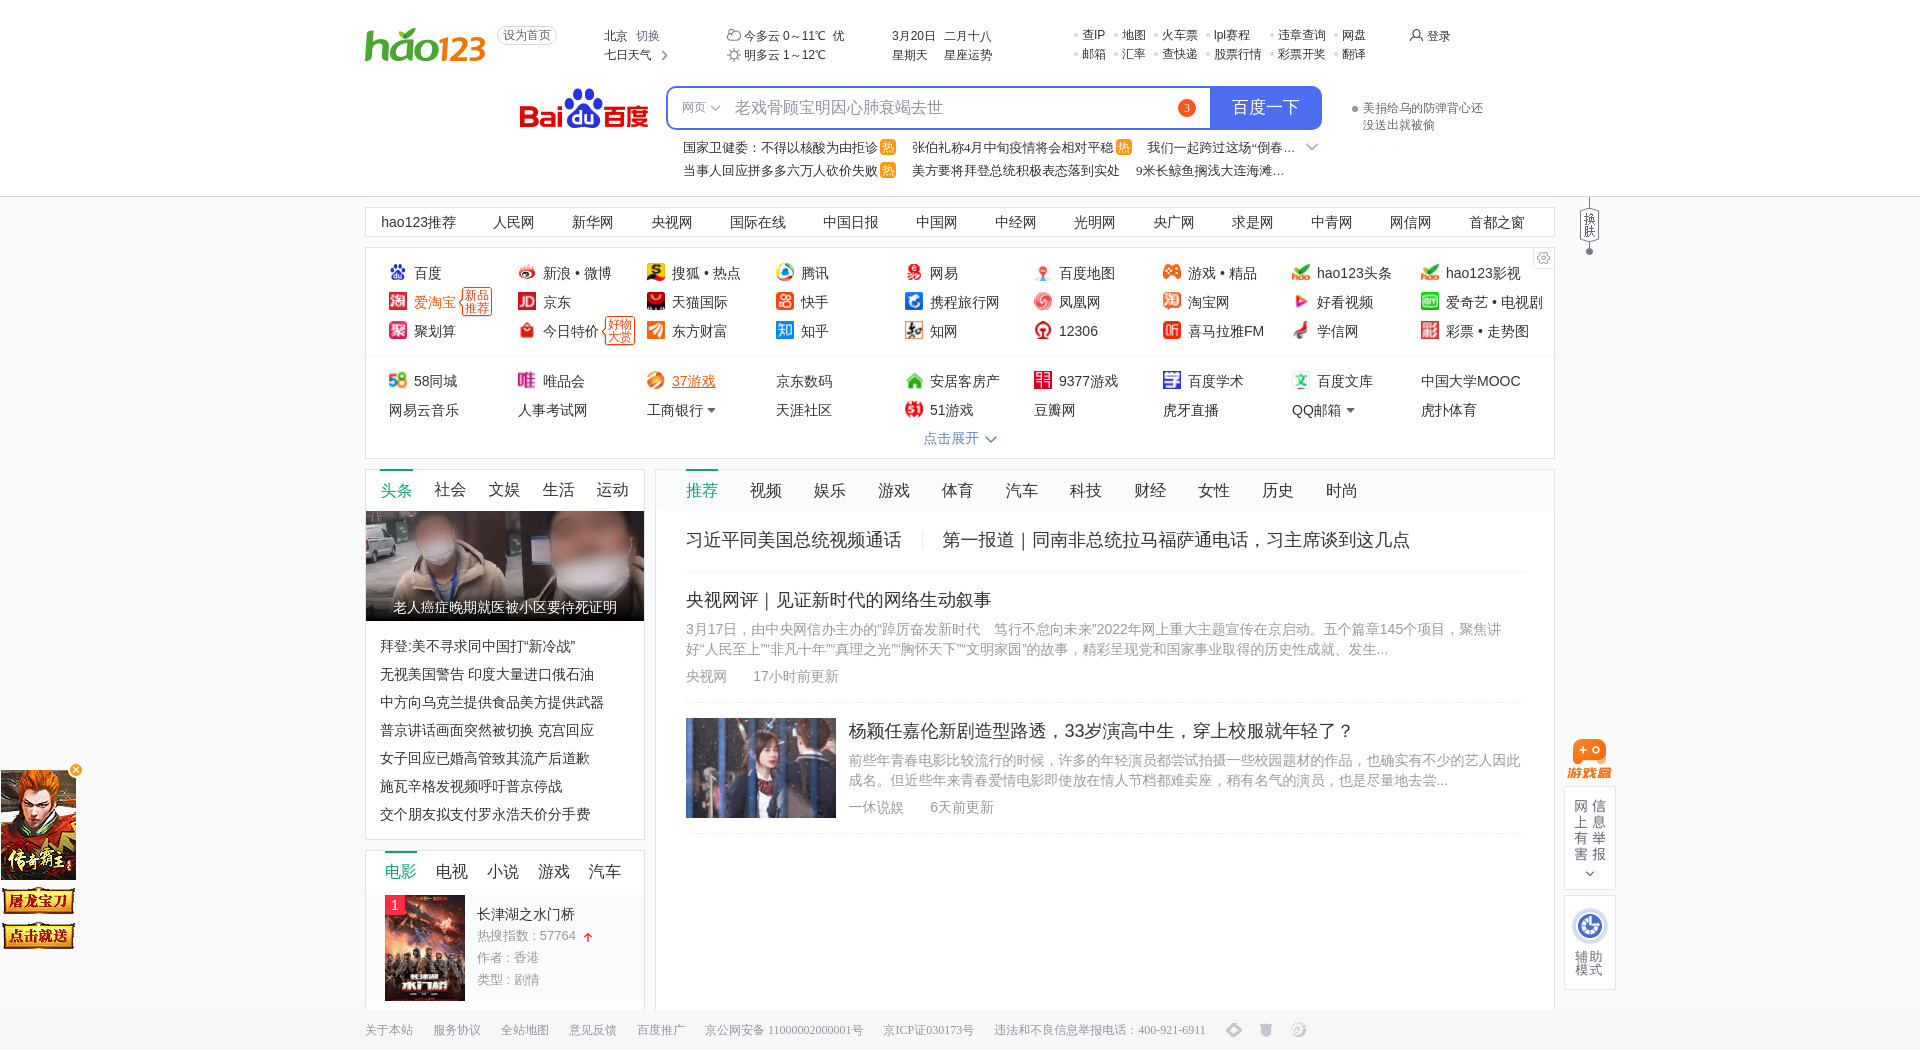Click the 登录 login link
The width and height of the screenshot is (1920, 1050).
point(1430,36)
